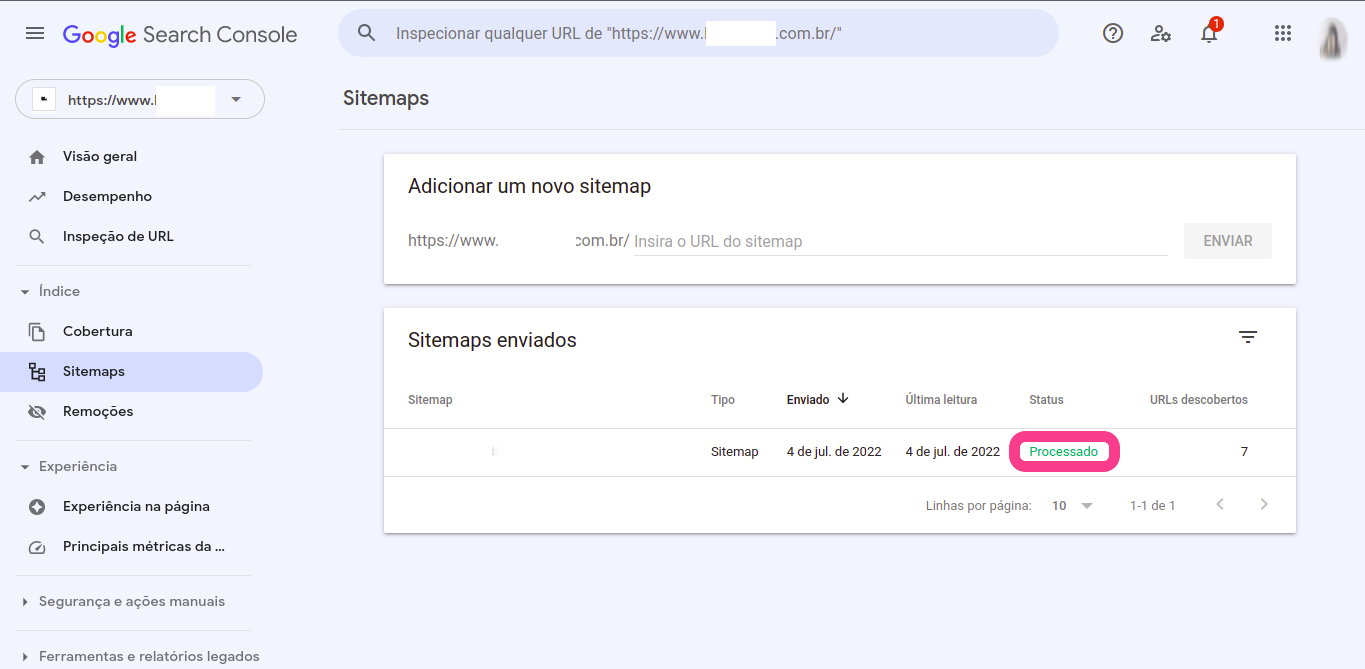Click the Status column header
Screen dimensions: 1365x669
point(1046,400)
